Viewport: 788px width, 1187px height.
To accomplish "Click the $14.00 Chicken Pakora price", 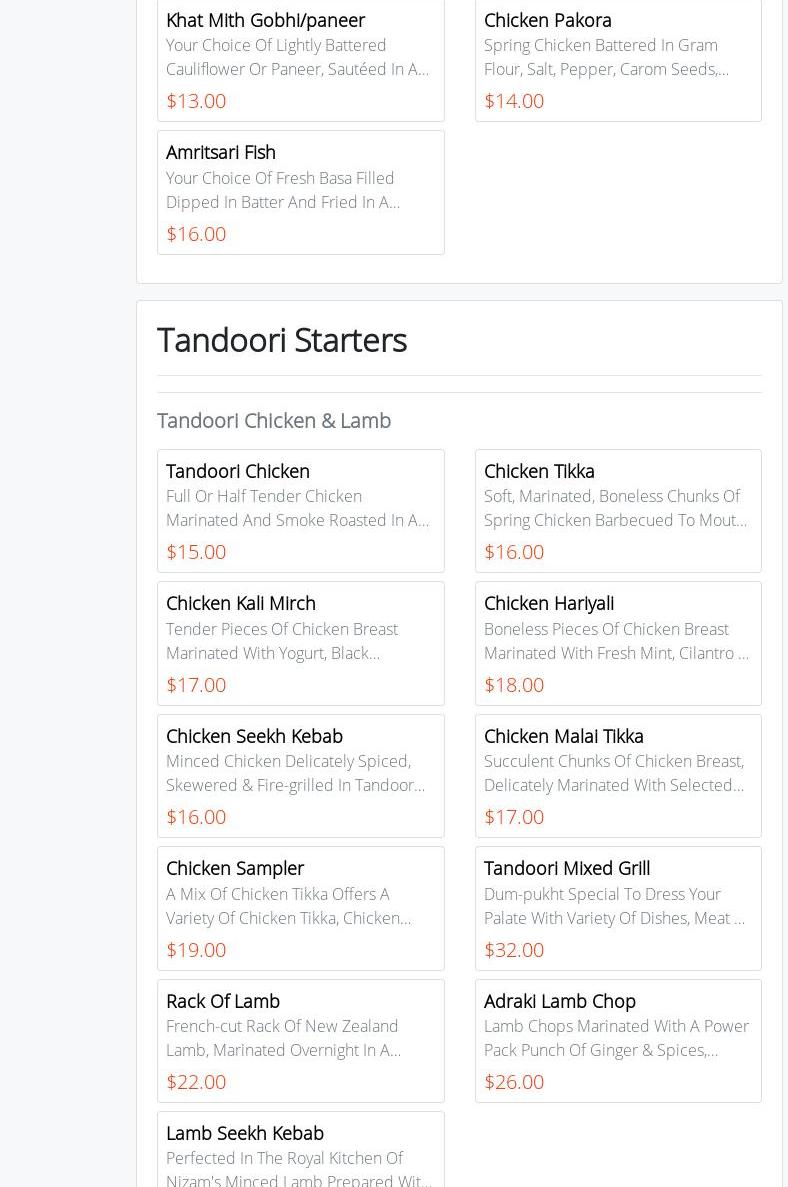I will 514,100.
